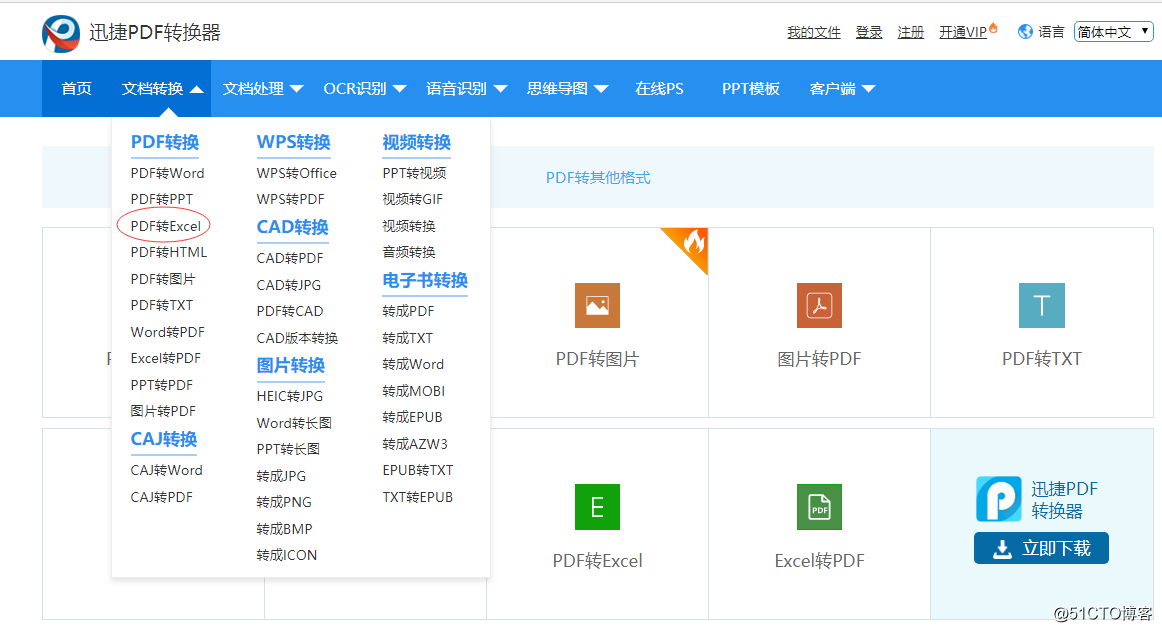
Task: Click the 电子书转换 category heading
Action: click(425, 281)
